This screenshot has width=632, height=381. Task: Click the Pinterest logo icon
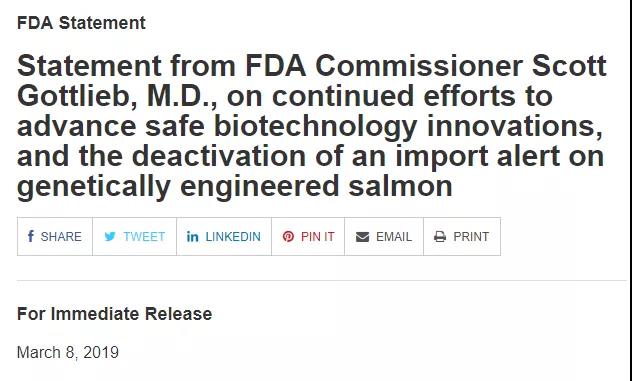pos(288,237)
